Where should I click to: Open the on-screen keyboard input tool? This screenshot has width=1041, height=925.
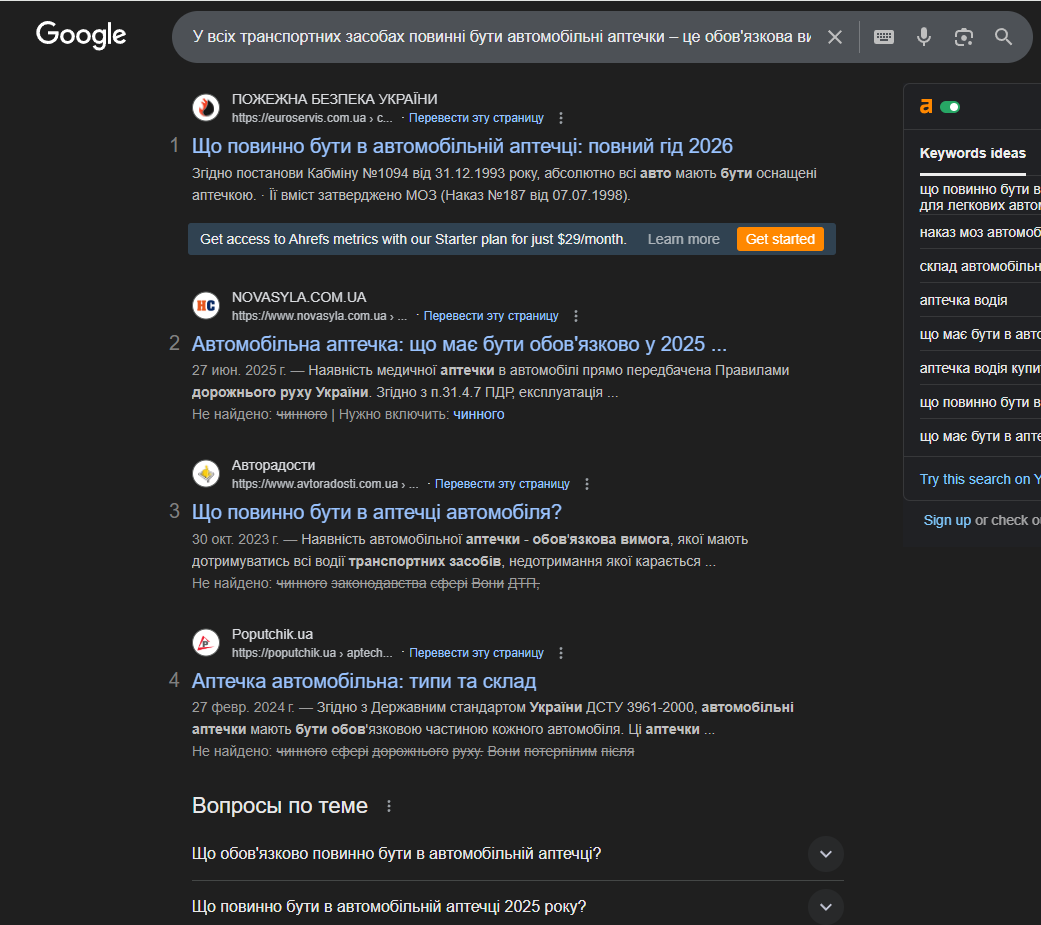pyautogui.click(x=884, y=37)
